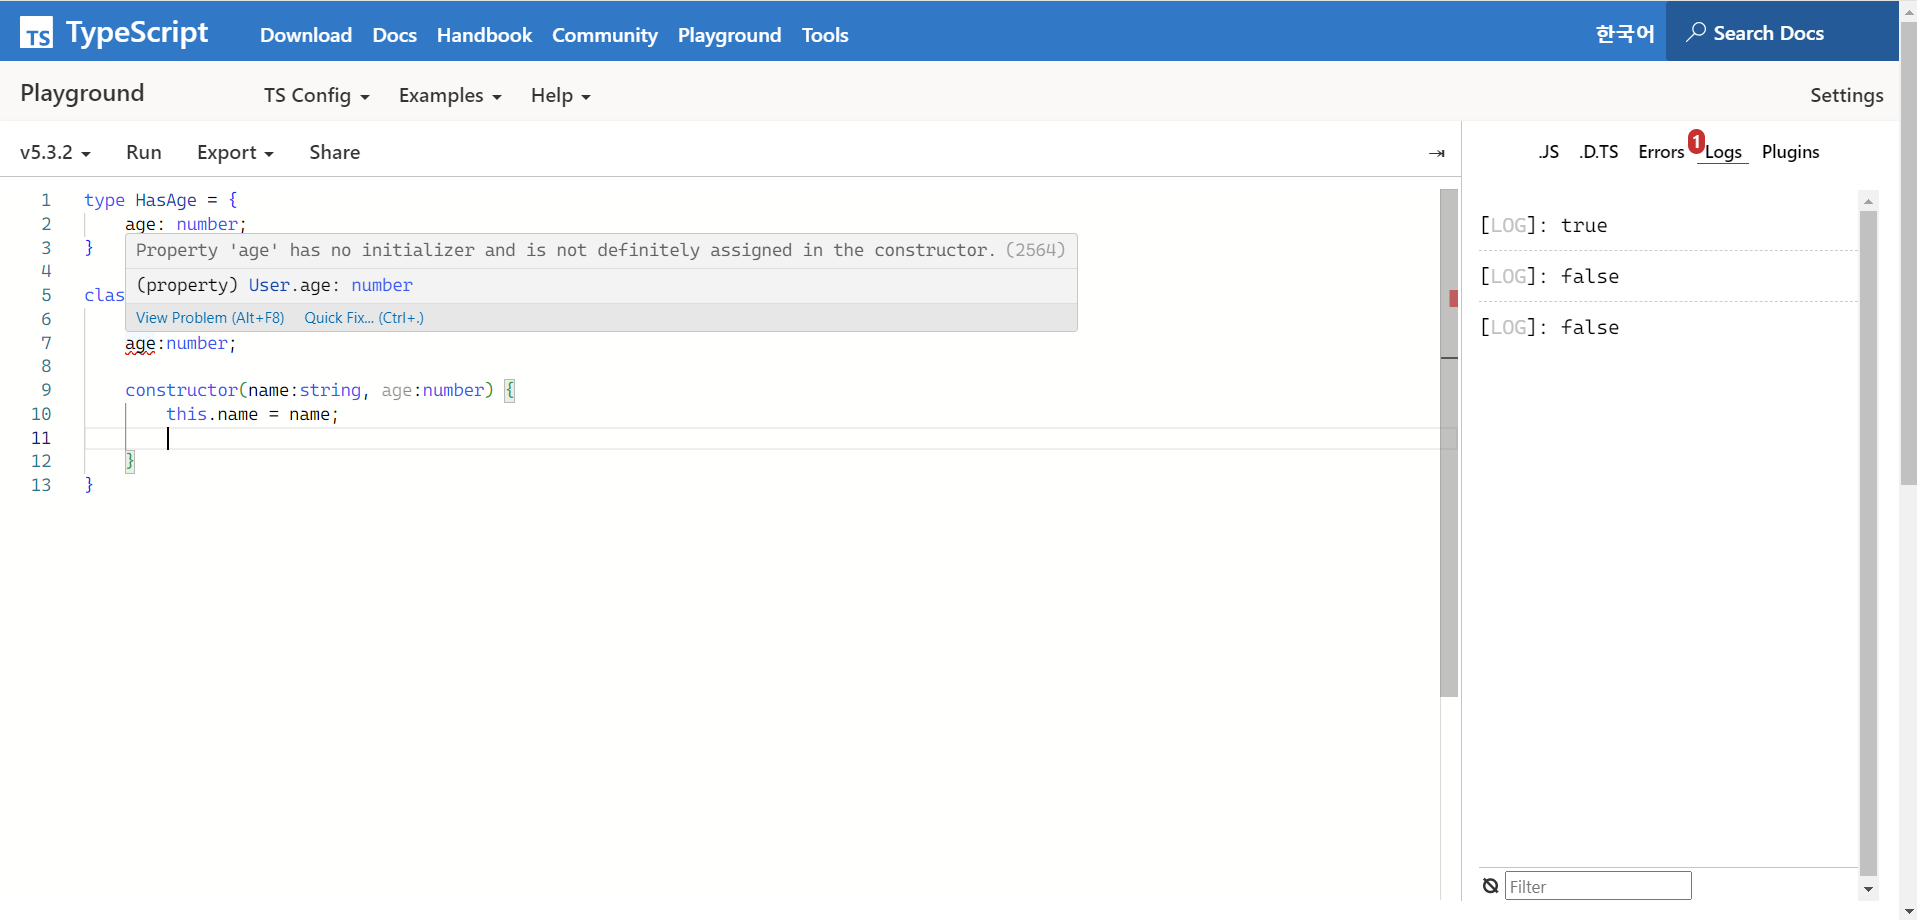Switch to the .JS tab

click(x=1548, y=152)
